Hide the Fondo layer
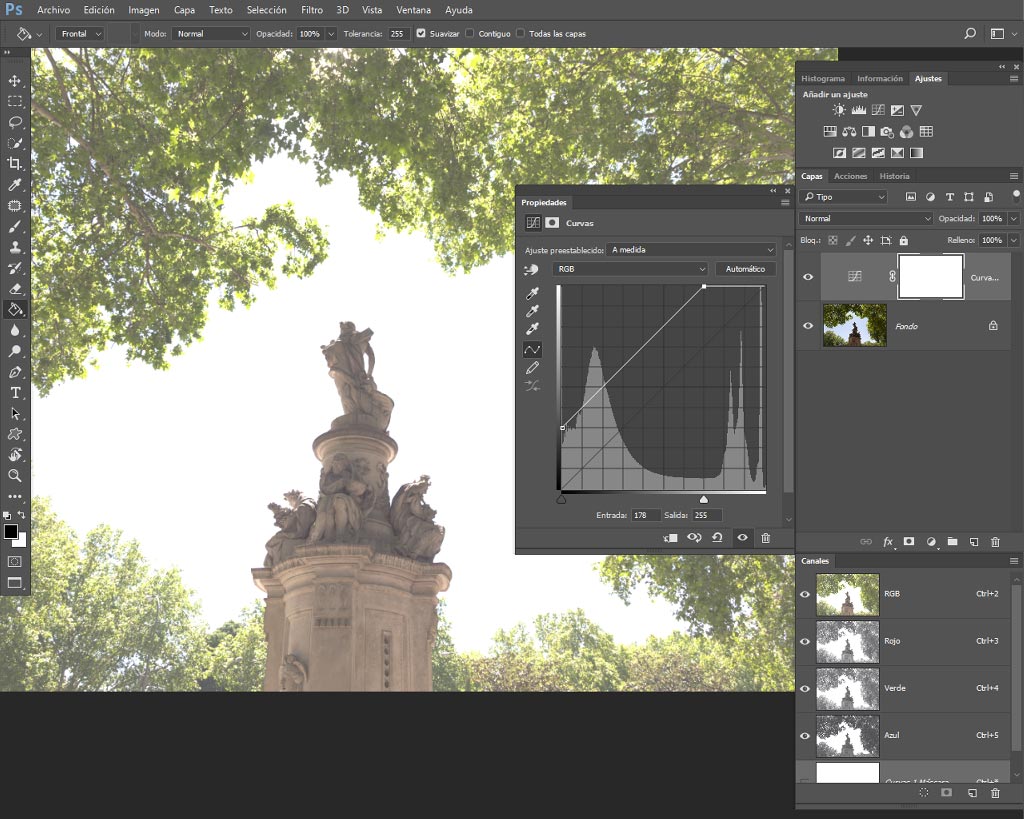This screenshot has width=1024, height=819. coord(808,325)
